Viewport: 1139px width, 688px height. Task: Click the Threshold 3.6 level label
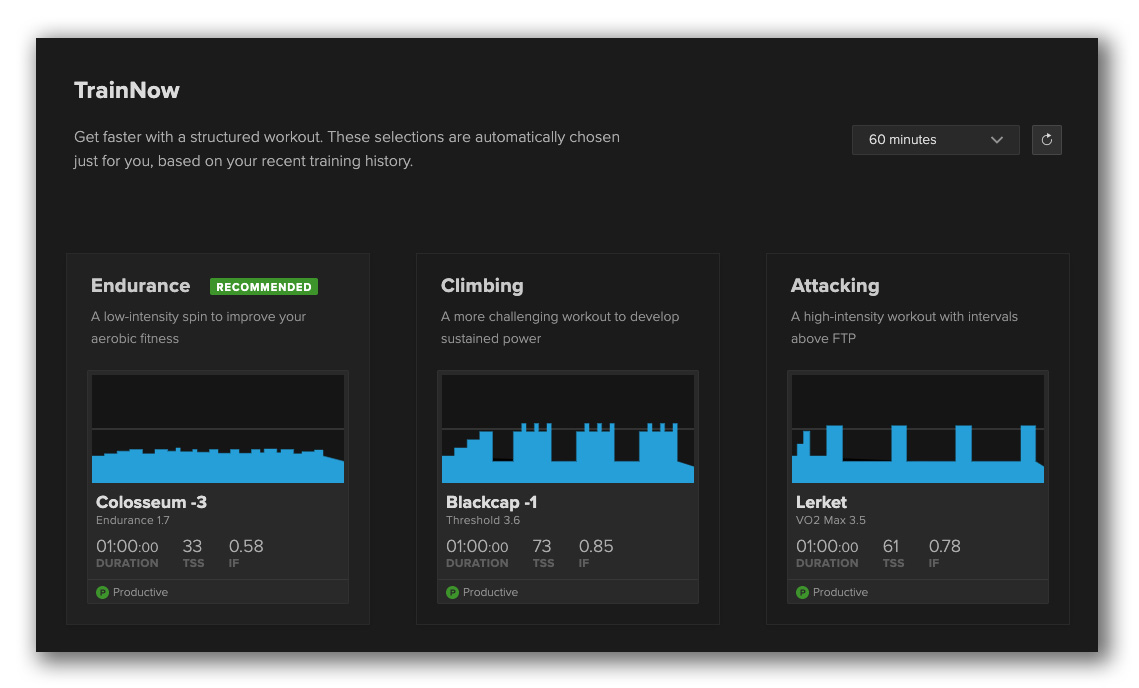click(x=482, y=520)
